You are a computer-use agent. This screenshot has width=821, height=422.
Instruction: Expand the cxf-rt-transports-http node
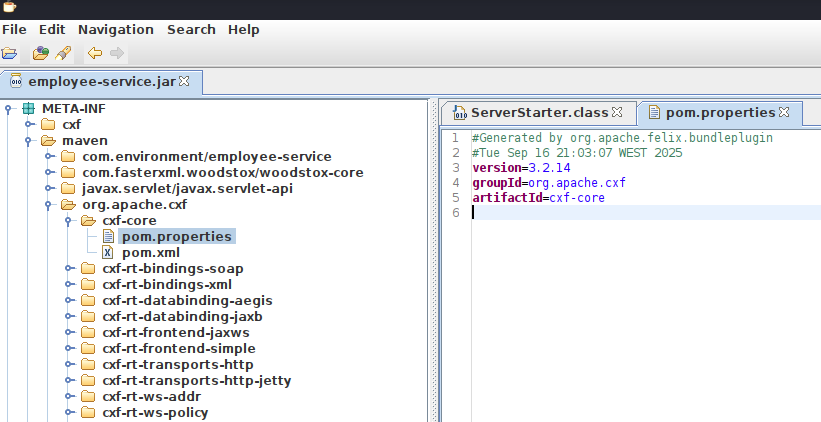pyautogui.click(x=70, y=364)
